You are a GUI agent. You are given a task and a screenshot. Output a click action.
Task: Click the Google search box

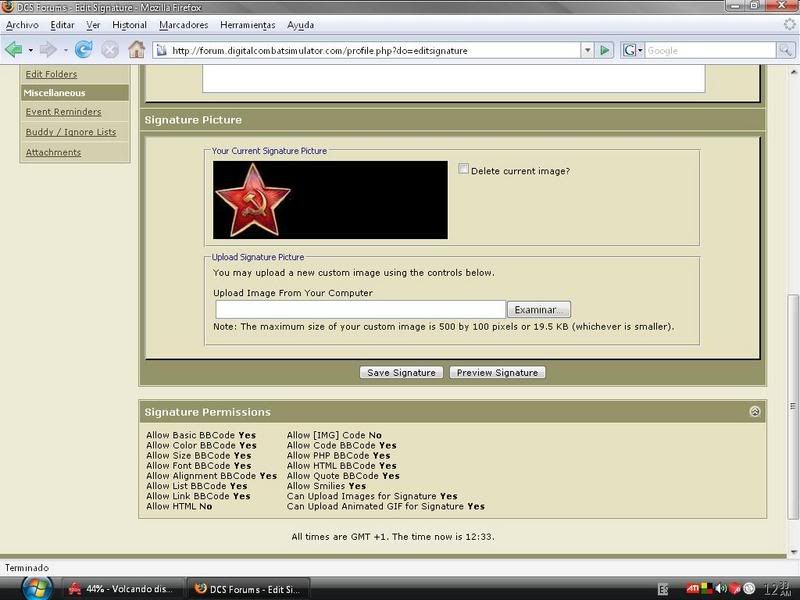pos(710,50)
